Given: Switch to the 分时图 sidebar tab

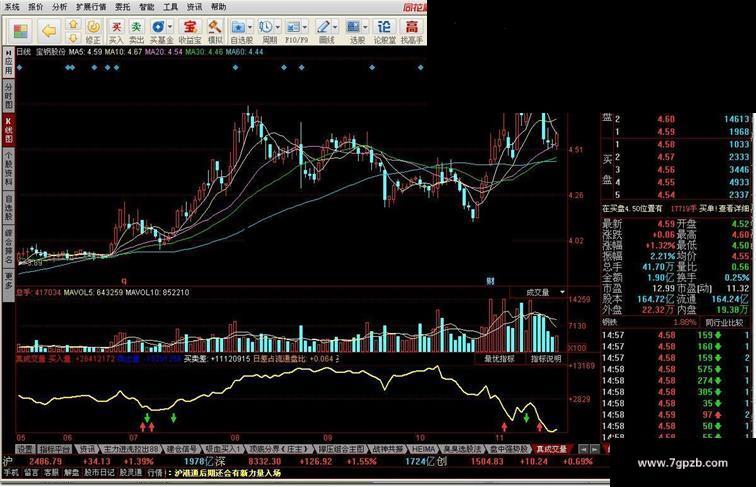Looking at the screenshot, I should point(9,95).
